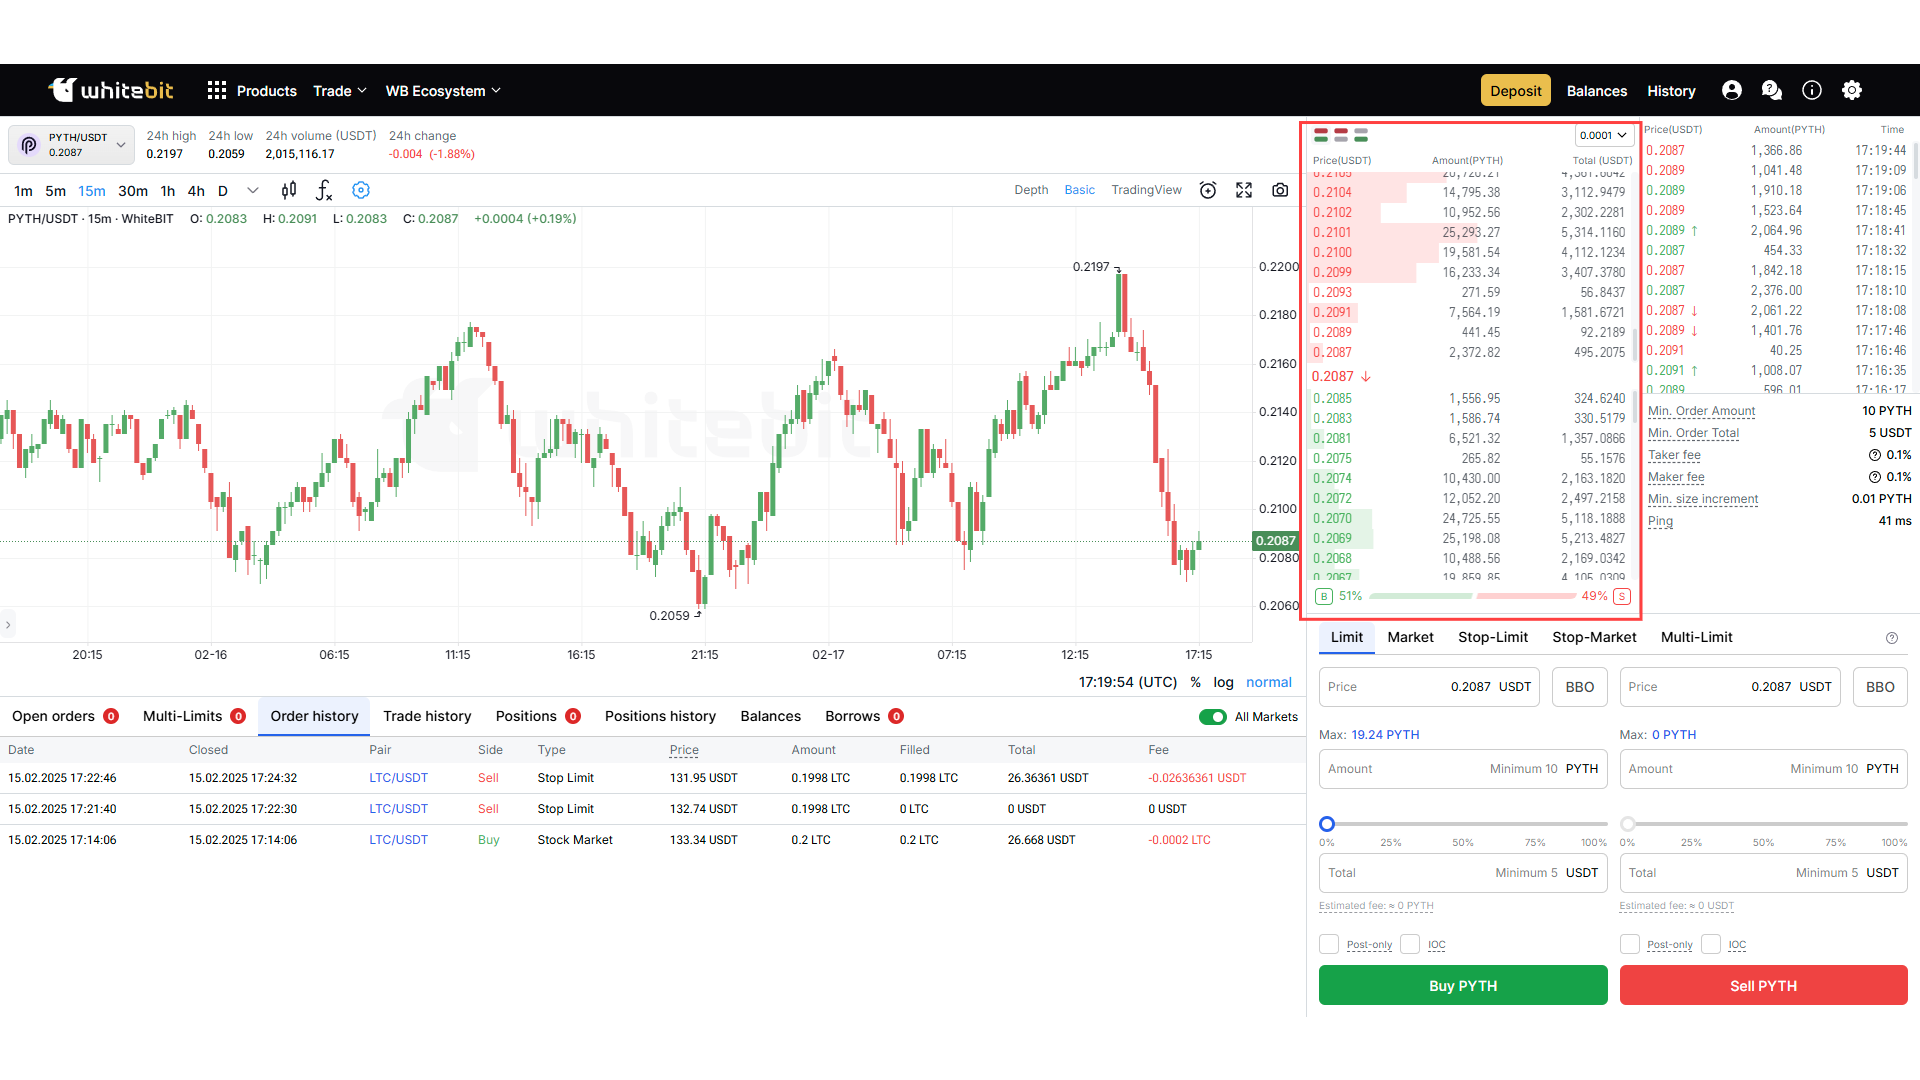Open order book precision 0.0001 dropdown
The image size is (1920, 1080).
tap(1603, 135)
